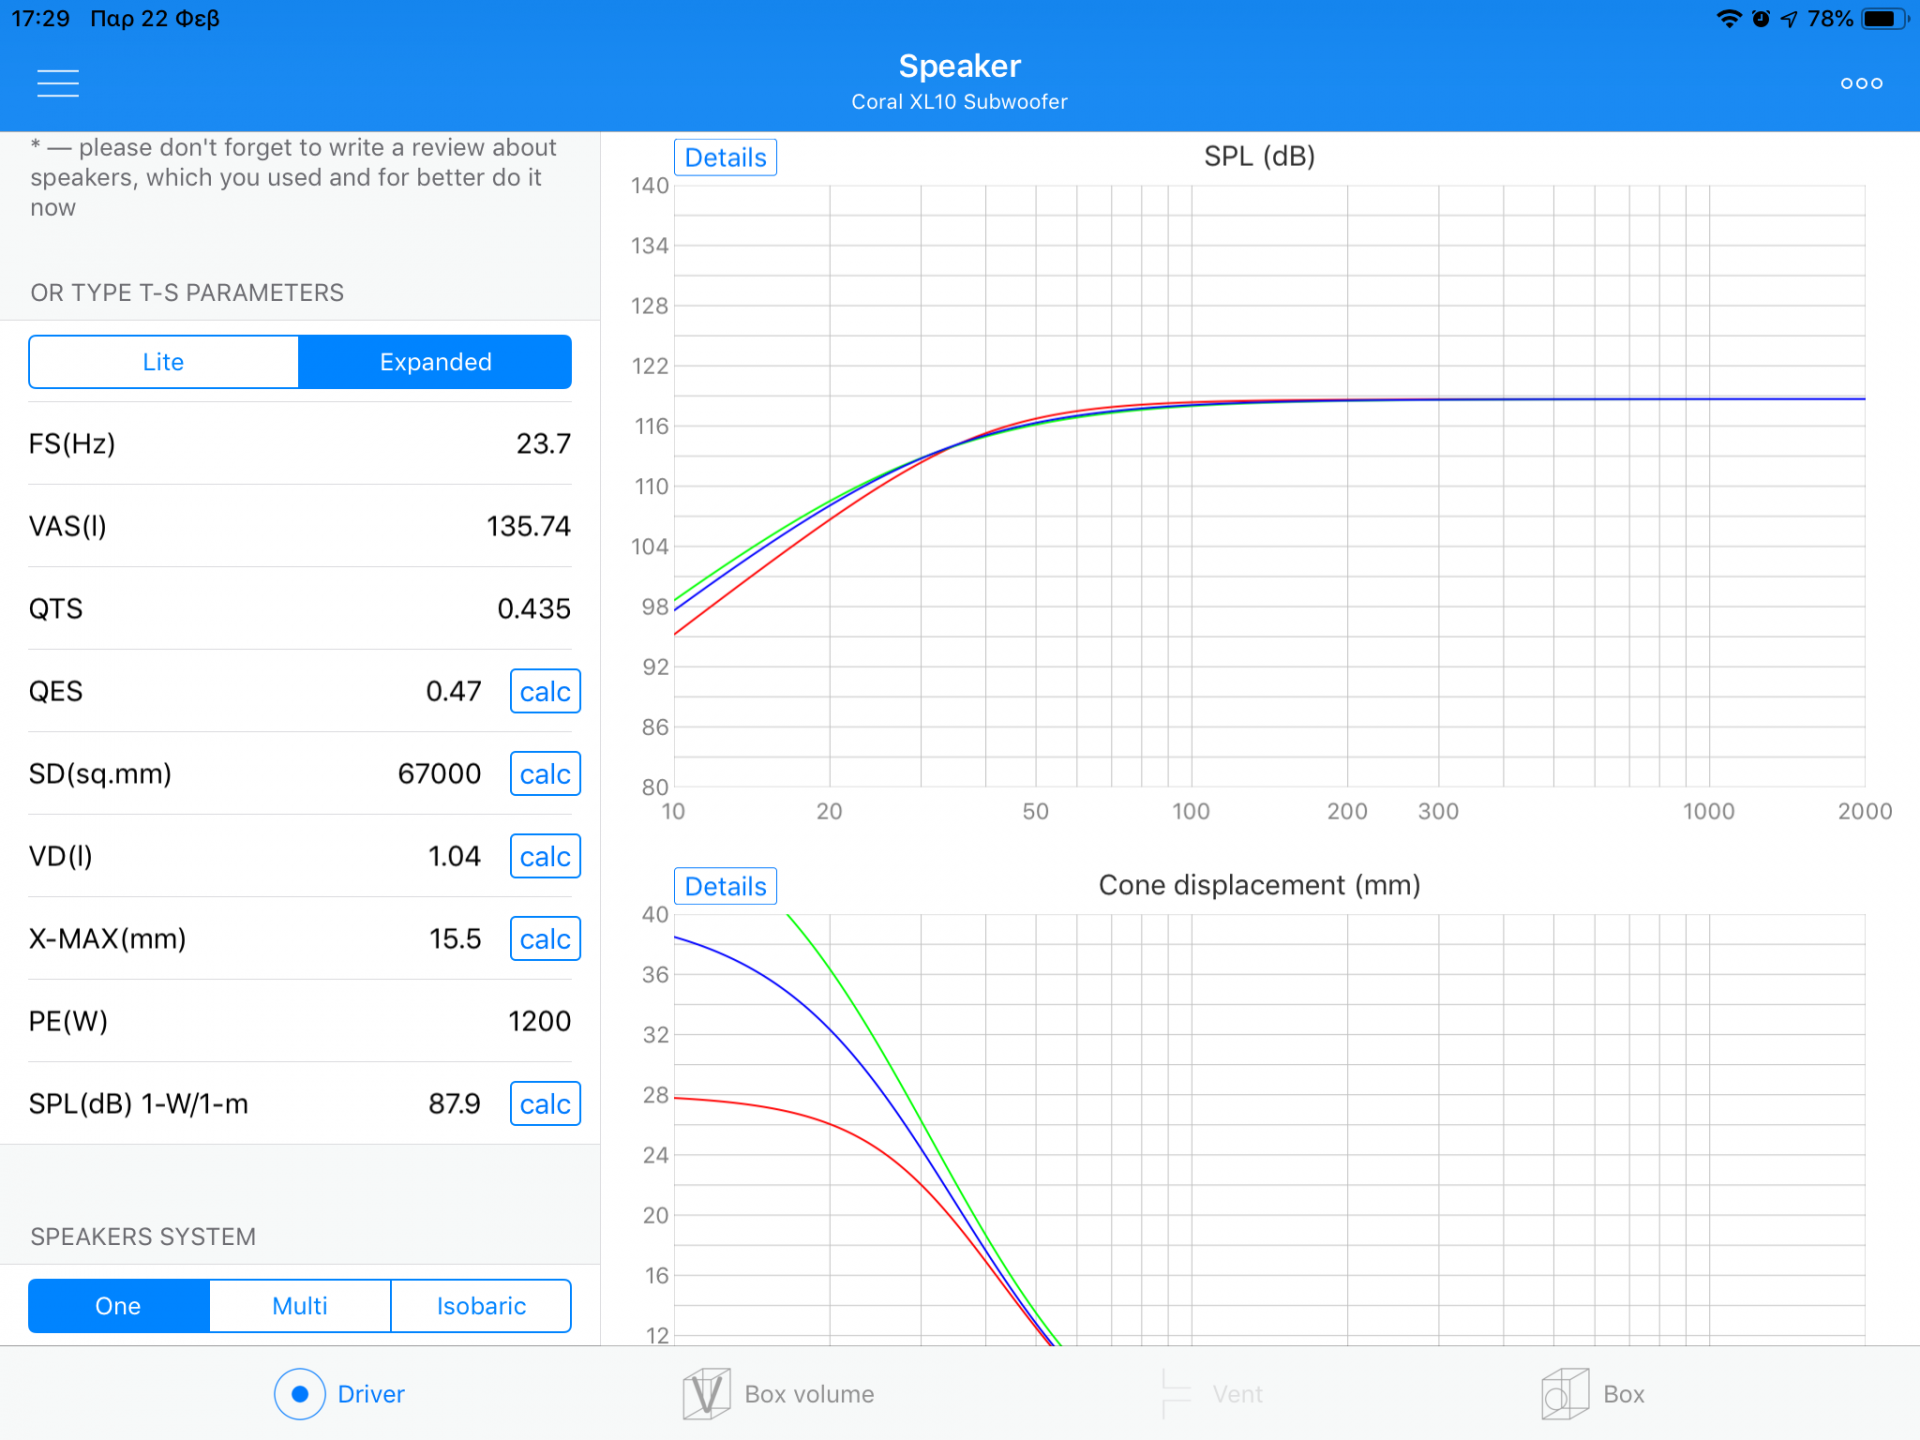Viewport: 1920px width, 1440px height.
Task: Open Cone displacement Details
Action: click(725, 886)
